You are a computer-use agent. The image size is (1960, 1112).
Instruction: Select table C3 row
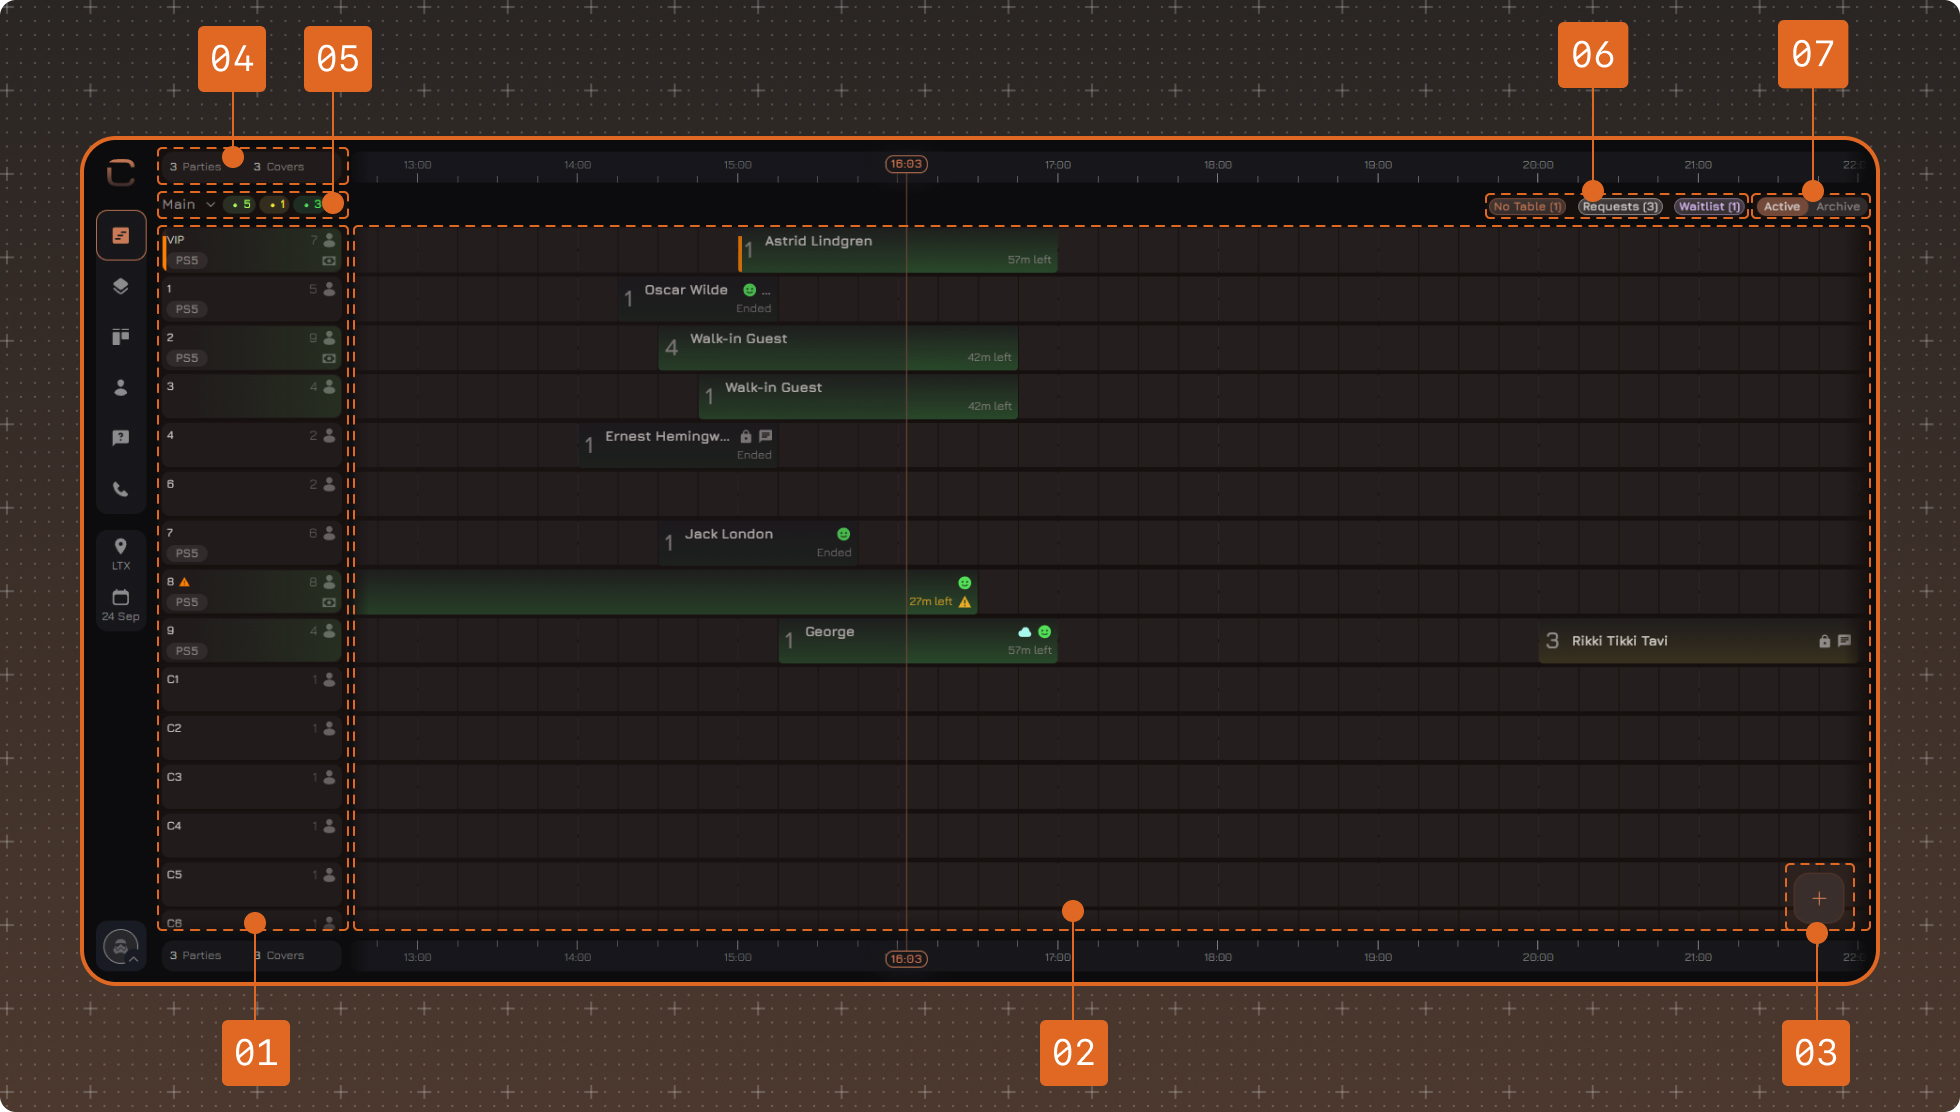251,788
